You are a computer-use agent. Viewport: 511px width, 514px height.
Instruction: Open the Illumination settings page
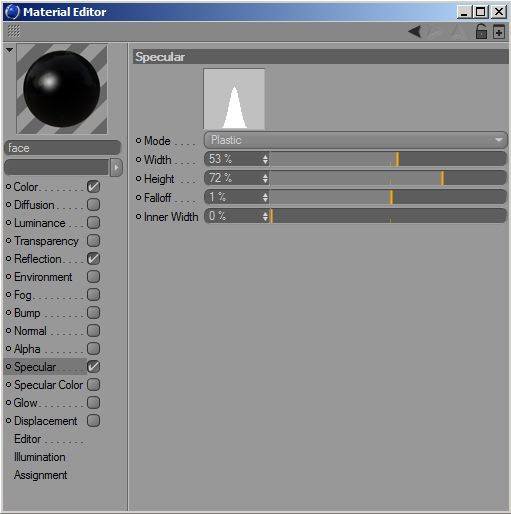40,457
